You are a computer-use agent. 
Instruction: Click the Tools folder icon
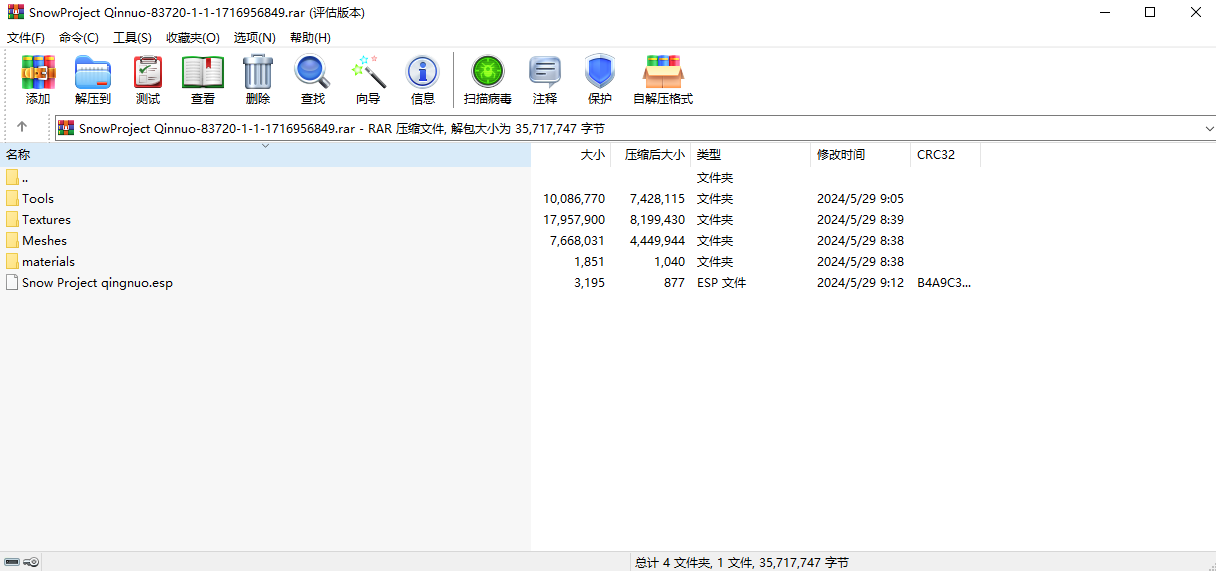pyautogui.click(x=12, y=198)
